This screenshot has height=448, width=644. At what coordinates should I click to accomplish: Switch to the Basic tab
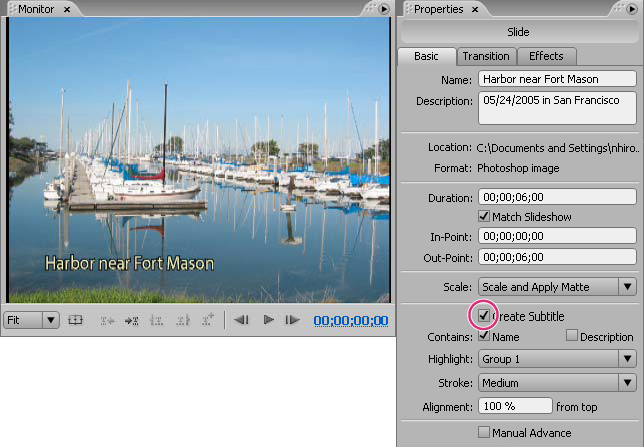[x=426, y=56]
